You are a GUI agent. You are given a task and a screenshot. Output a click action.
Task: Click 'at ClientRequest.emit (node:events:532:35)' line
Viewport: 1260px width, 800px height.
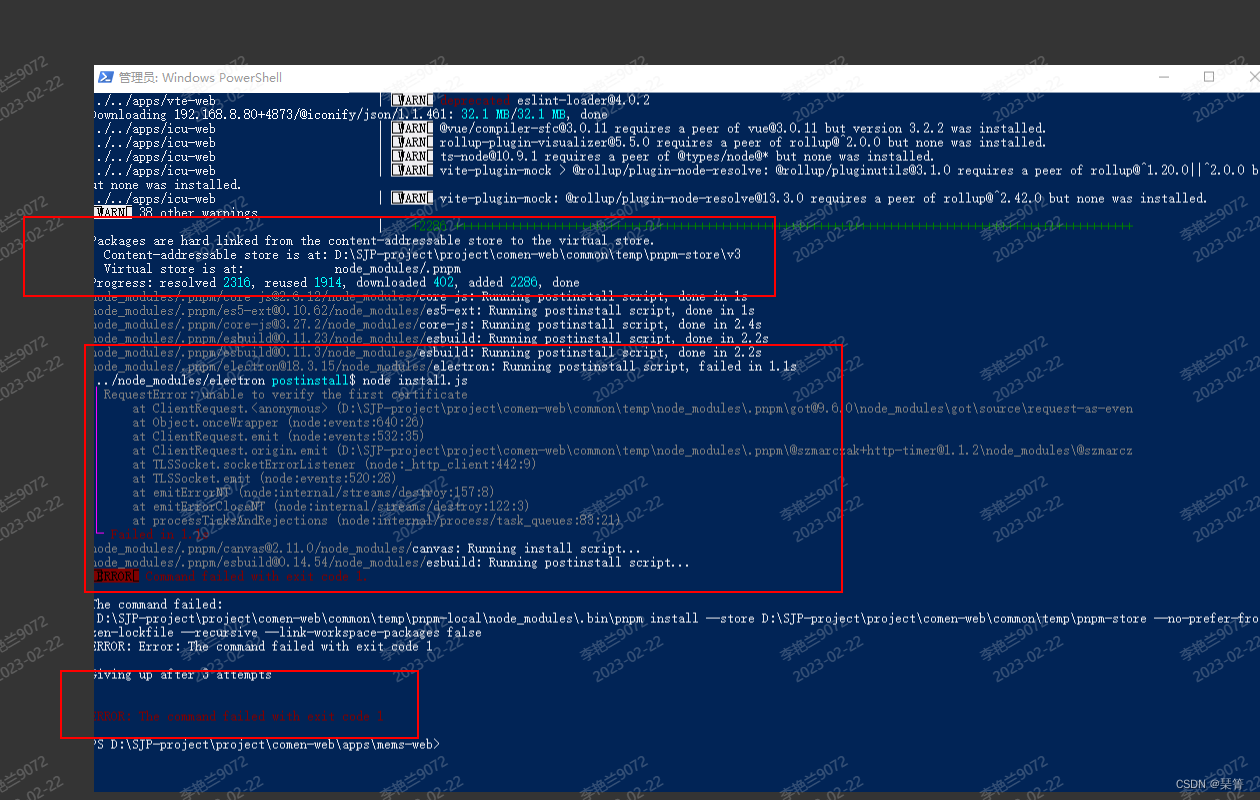[x=277, y=437]
